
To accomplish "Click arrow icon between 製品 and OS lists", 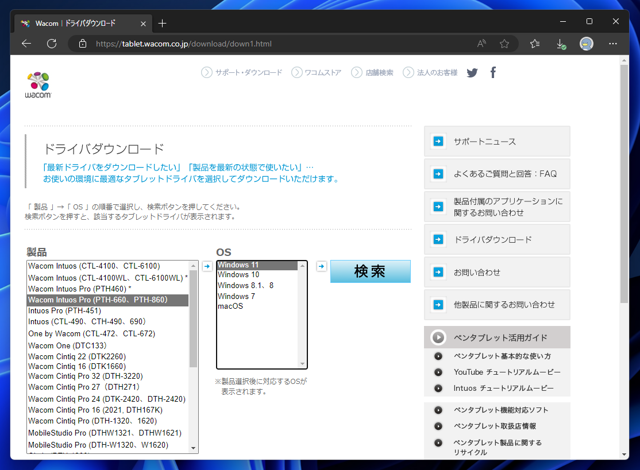I will click(207, 266).
